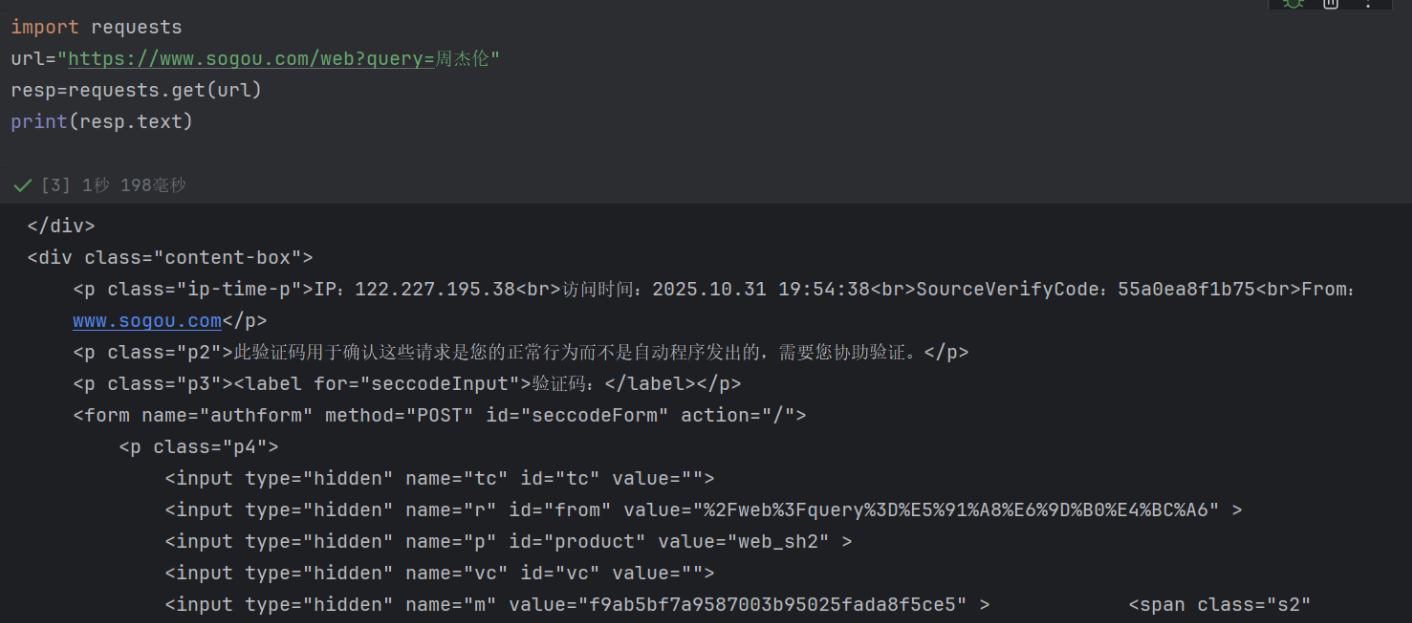Click the closing </div> output line
The height and width of the screenshot is (623, 1412).
tap(61, 226)
